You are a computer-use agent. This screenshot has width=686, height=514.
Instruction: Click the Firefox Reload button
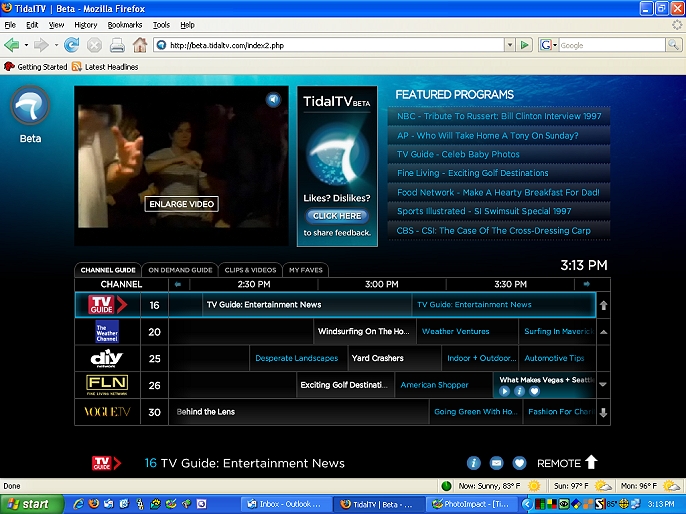(x=72, y=45)
